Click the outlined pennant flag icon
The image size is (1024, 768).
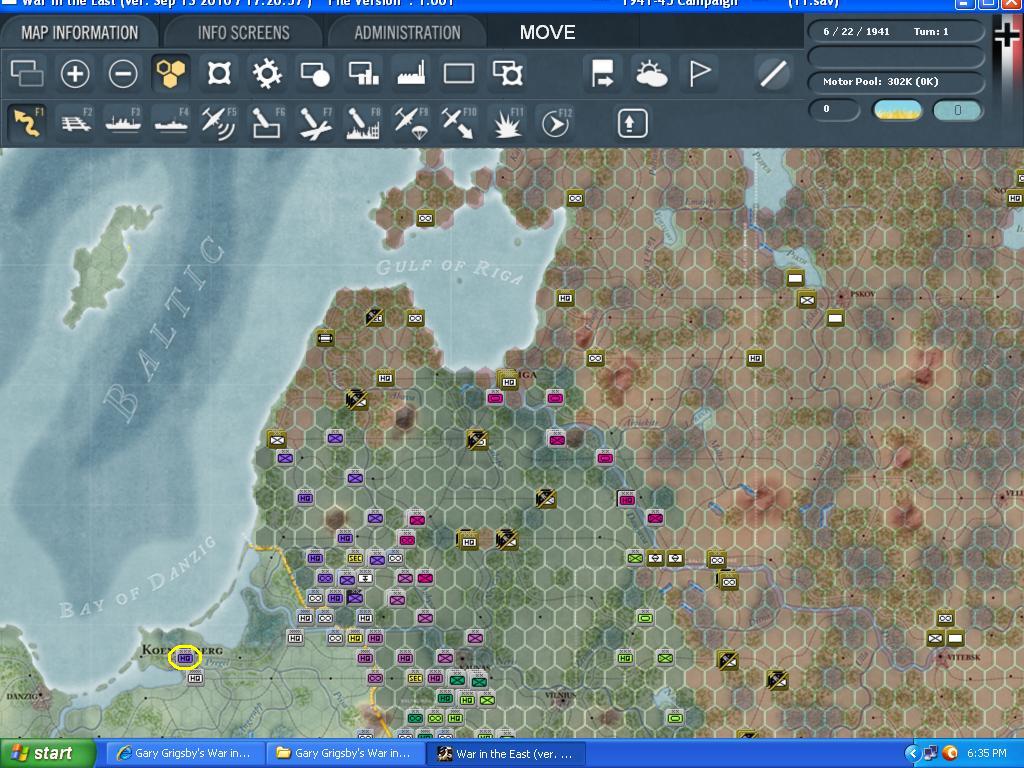(699, 73)
